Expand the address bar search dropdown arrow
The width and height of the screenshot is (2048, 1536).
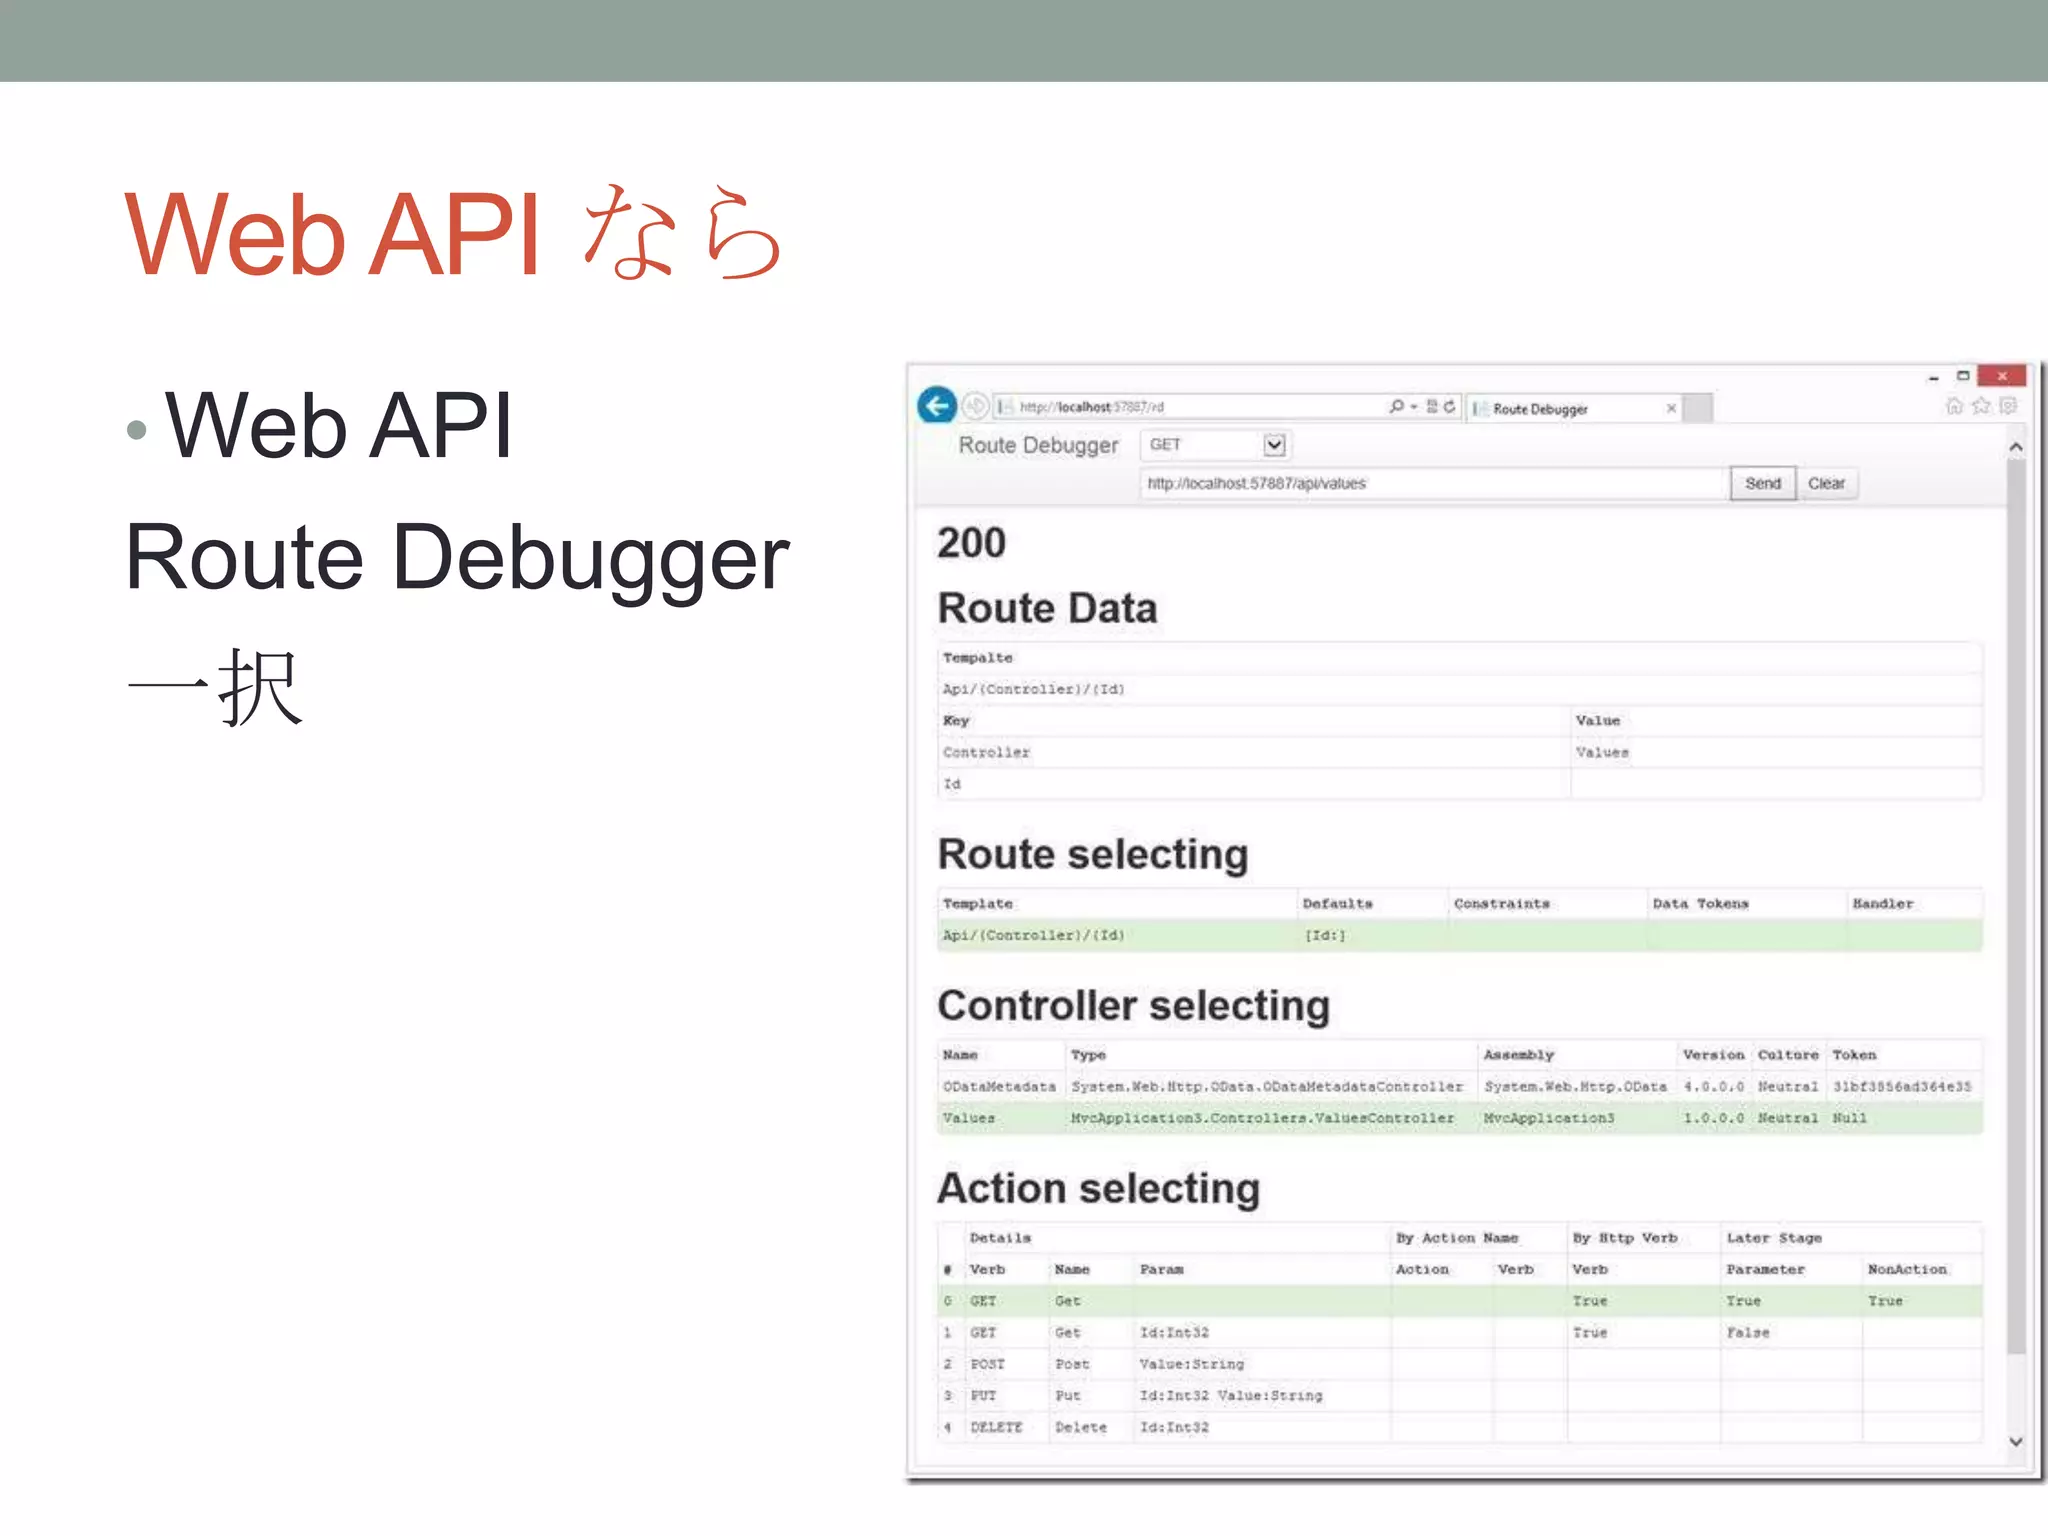tap(1413, 407)
